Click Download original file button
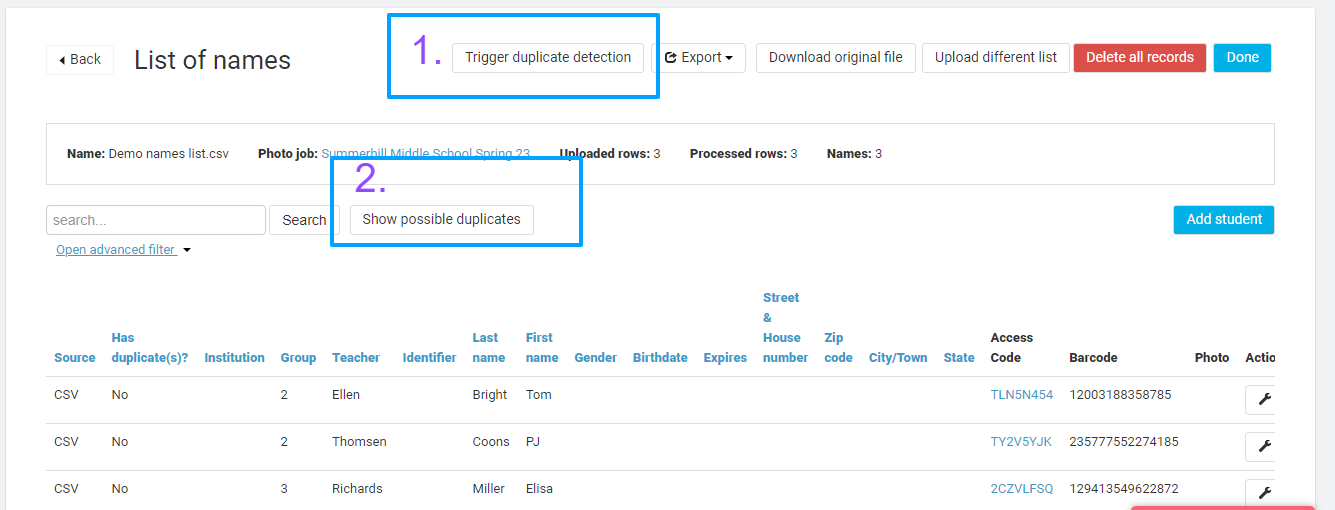The height and width of the screenshot is (510, 1335). coord(836,57)
